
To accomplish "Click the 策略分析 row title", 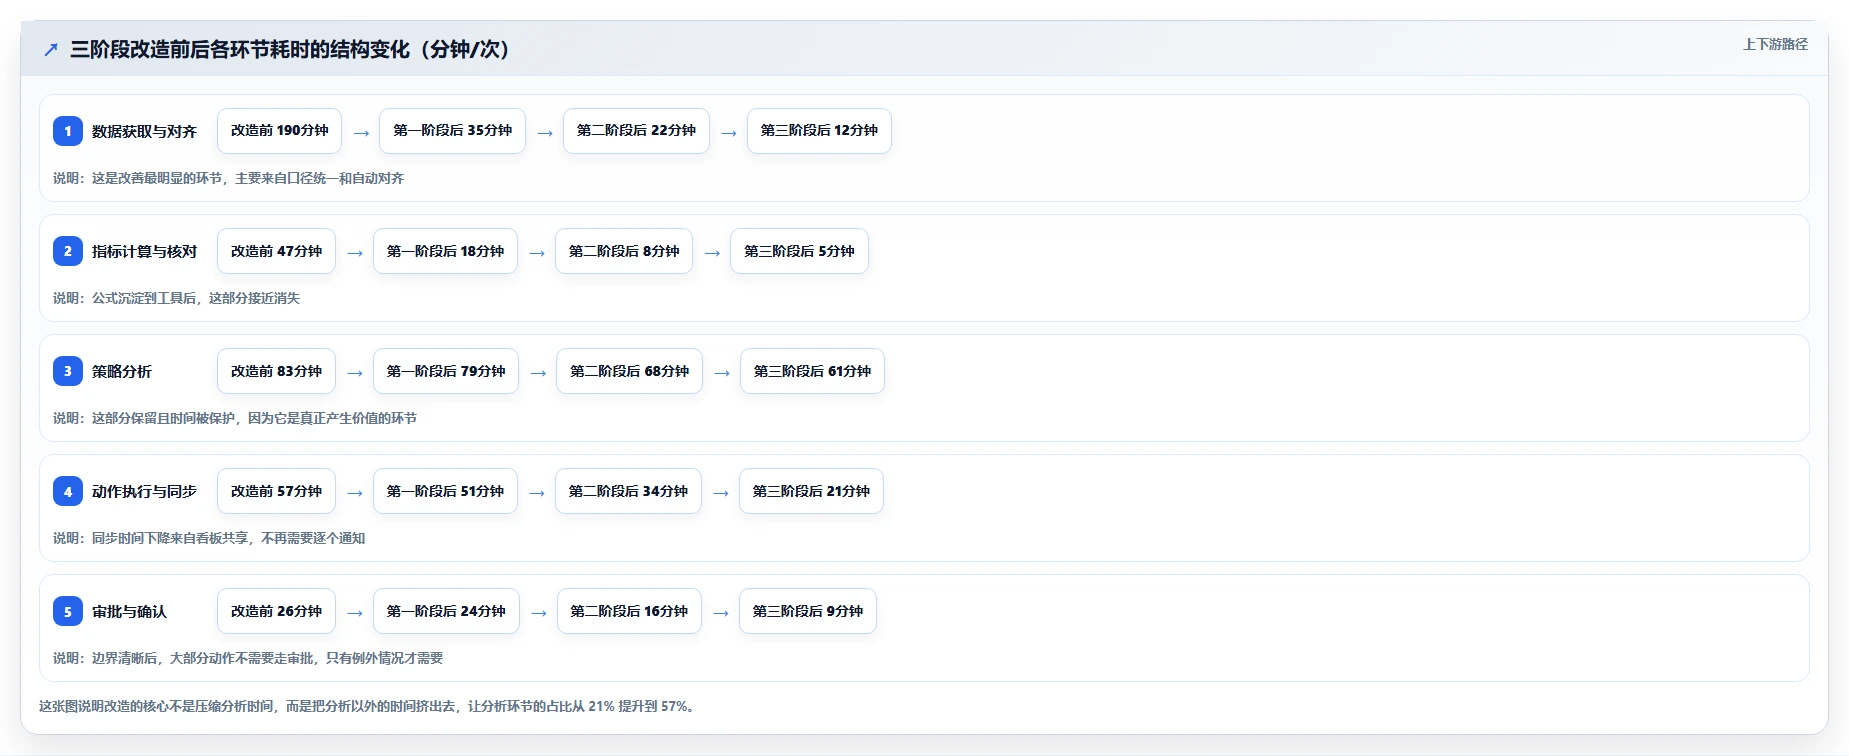I will coord(122,371).
